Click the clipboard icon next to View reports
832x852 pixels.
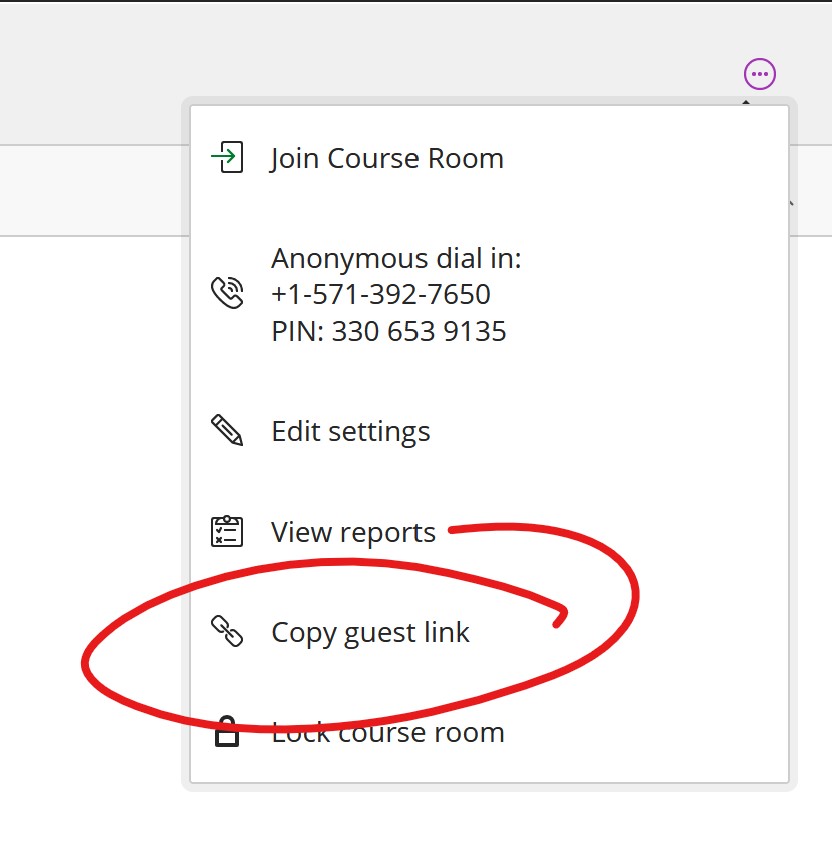pos(229,531)
